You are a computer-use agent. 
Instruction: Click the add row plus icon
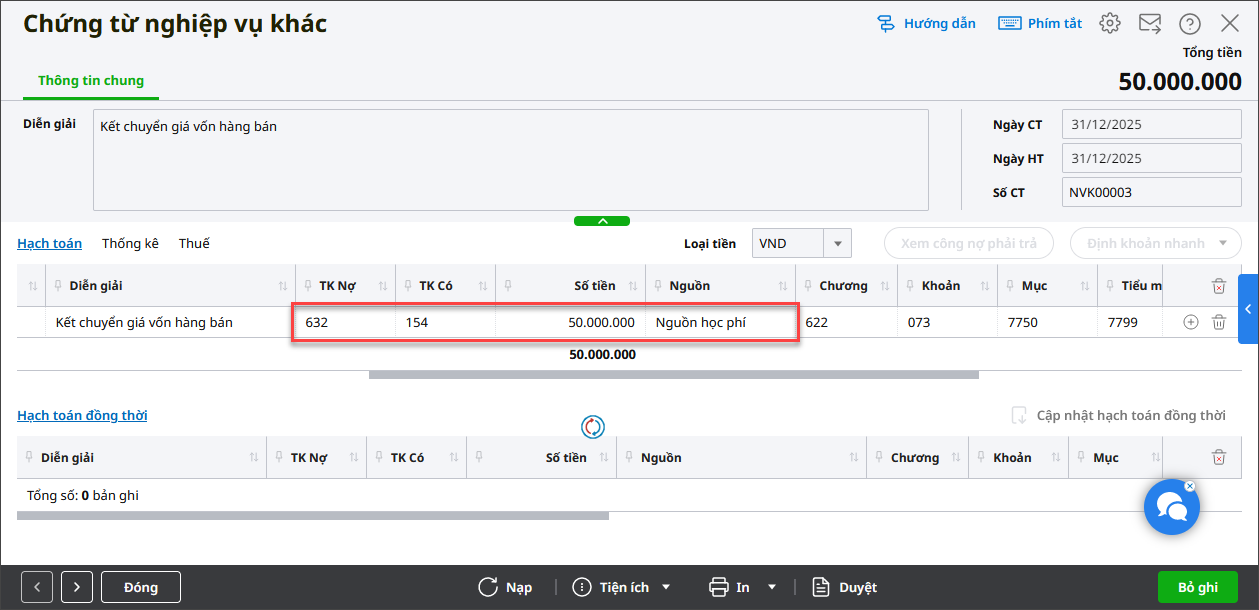tap(1190, 322)
